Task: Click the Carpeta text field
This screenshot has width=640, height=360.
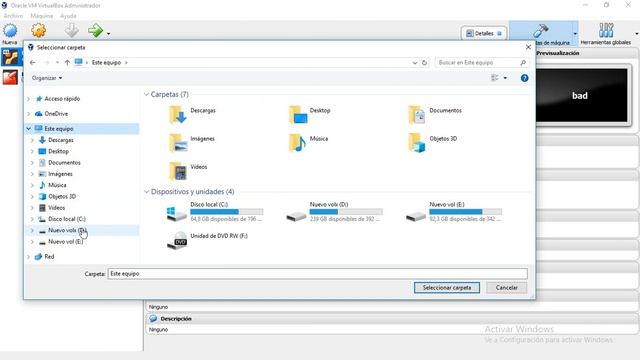Action: 318,273
